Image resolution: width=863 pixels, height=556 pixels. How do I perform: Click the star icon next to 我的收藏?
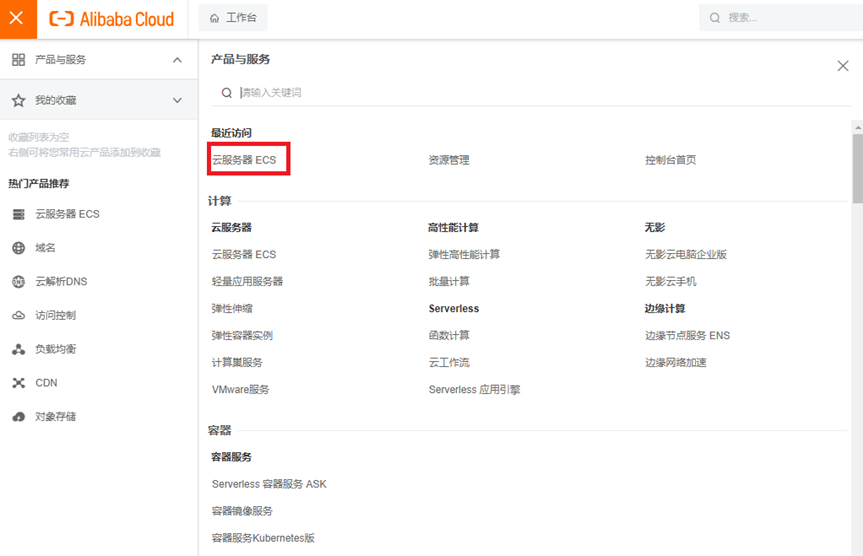point(19,100)
